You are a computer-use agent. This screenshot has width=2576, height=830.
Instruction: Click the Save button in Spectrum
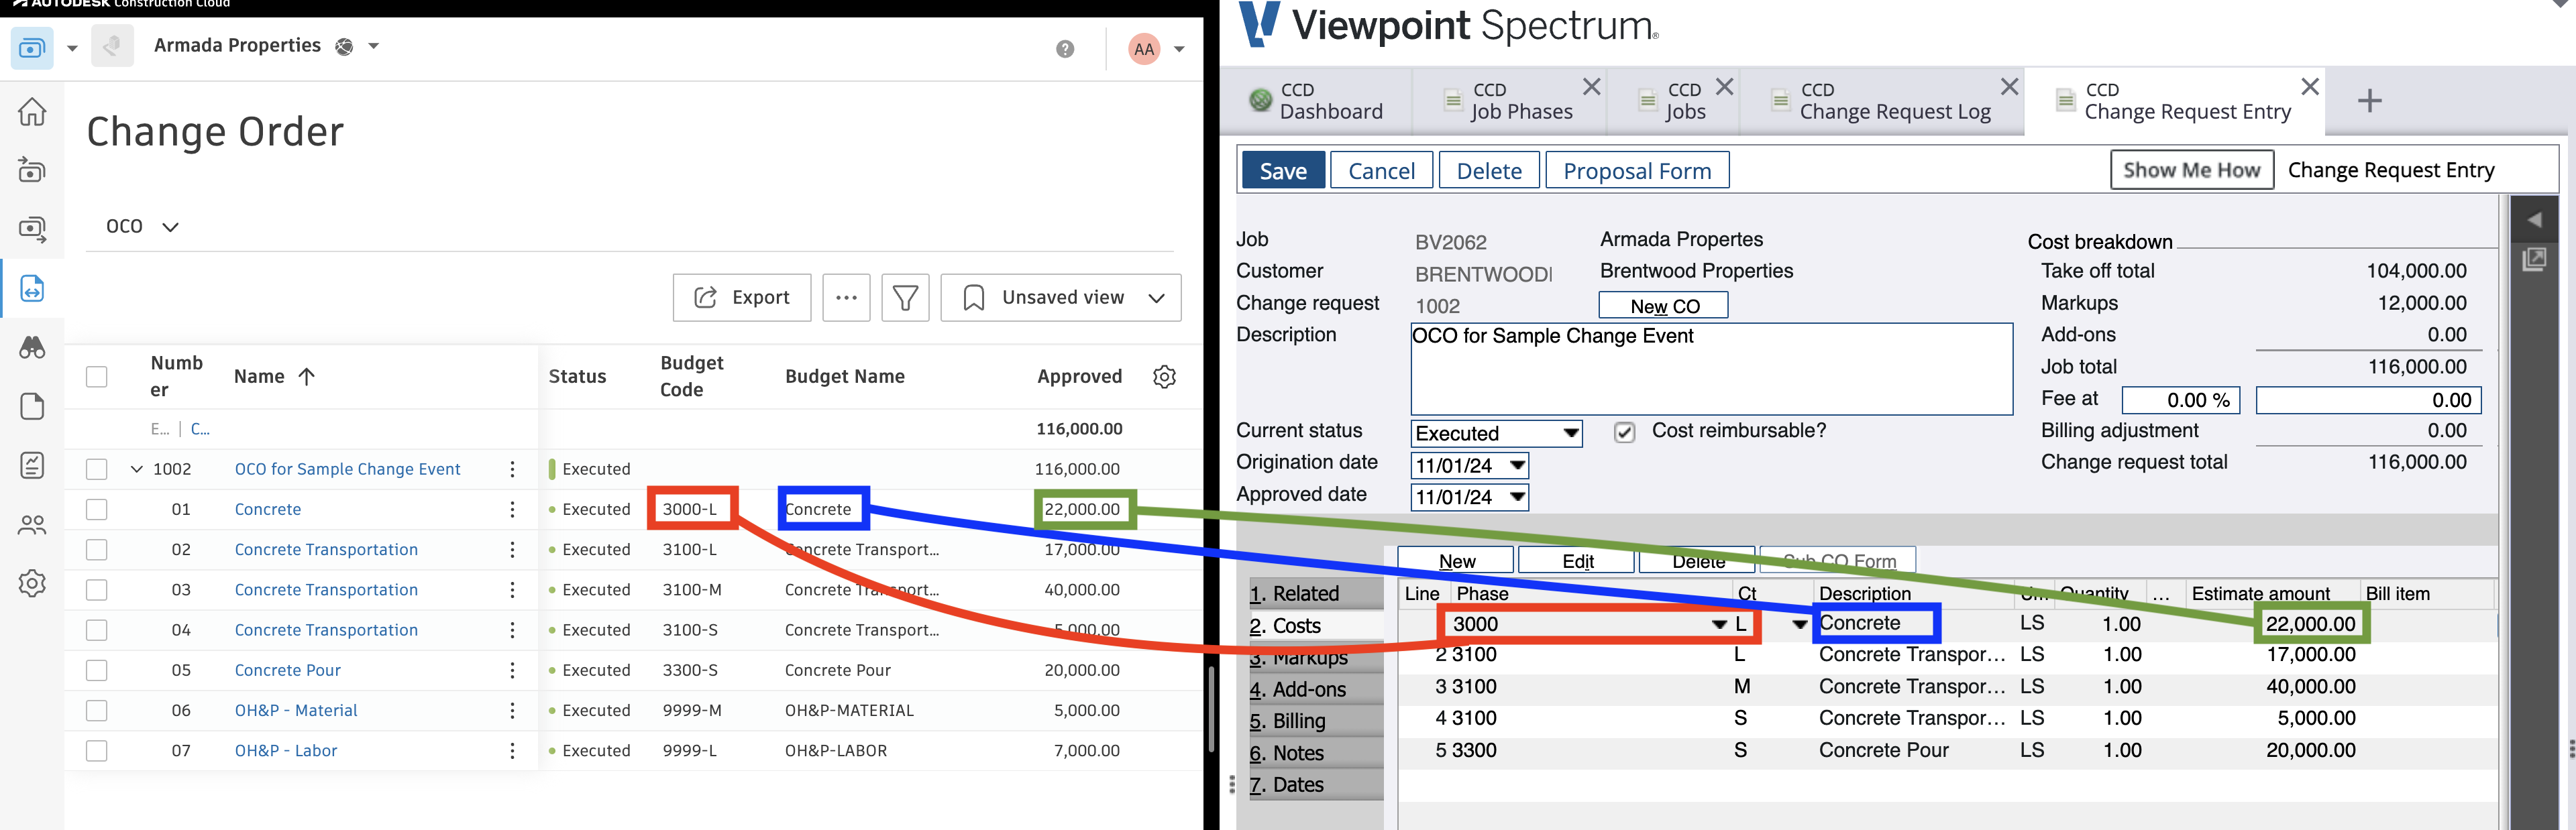pos(1283,170)
